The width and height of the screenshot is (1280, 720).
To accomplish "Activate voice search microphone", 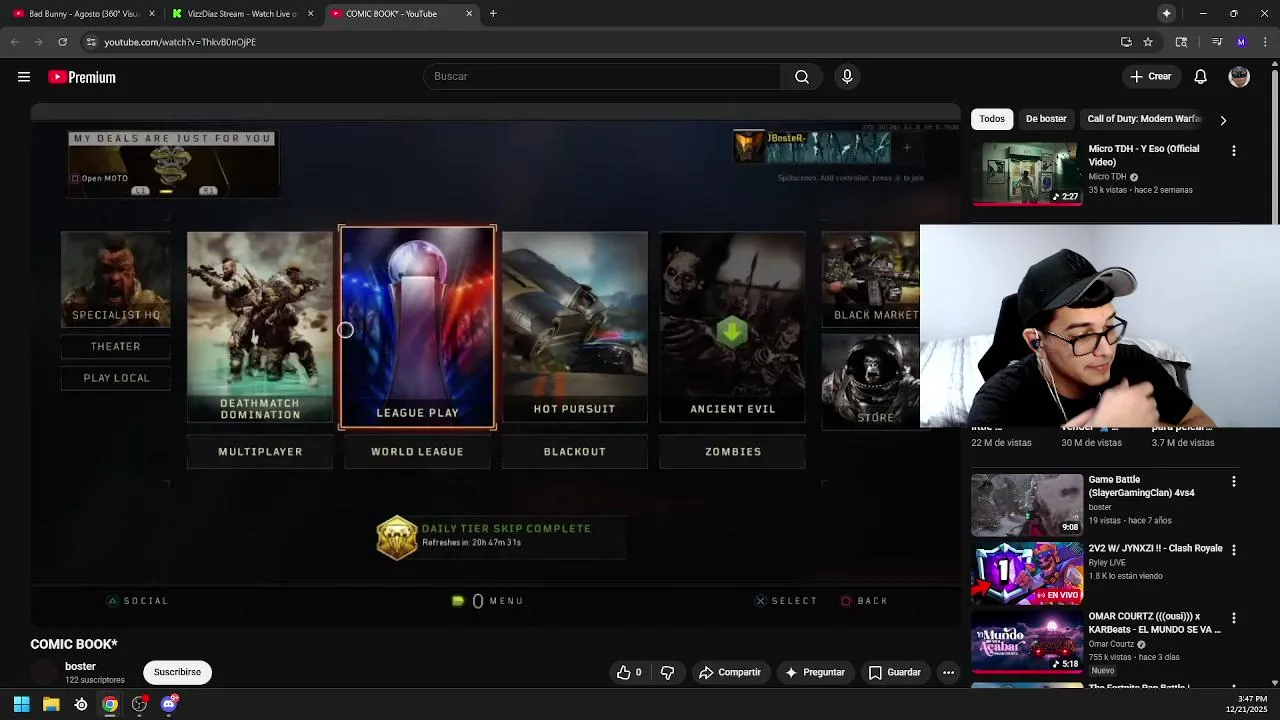I will [x=847, y=77].
